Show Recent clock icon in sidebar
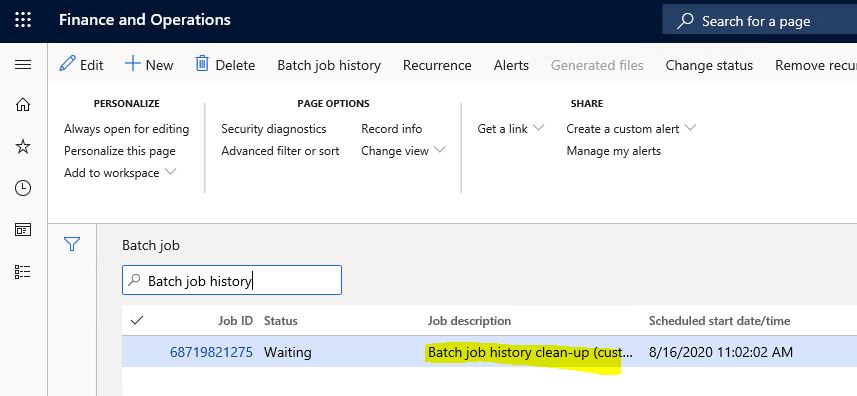 tap(23, 188)
